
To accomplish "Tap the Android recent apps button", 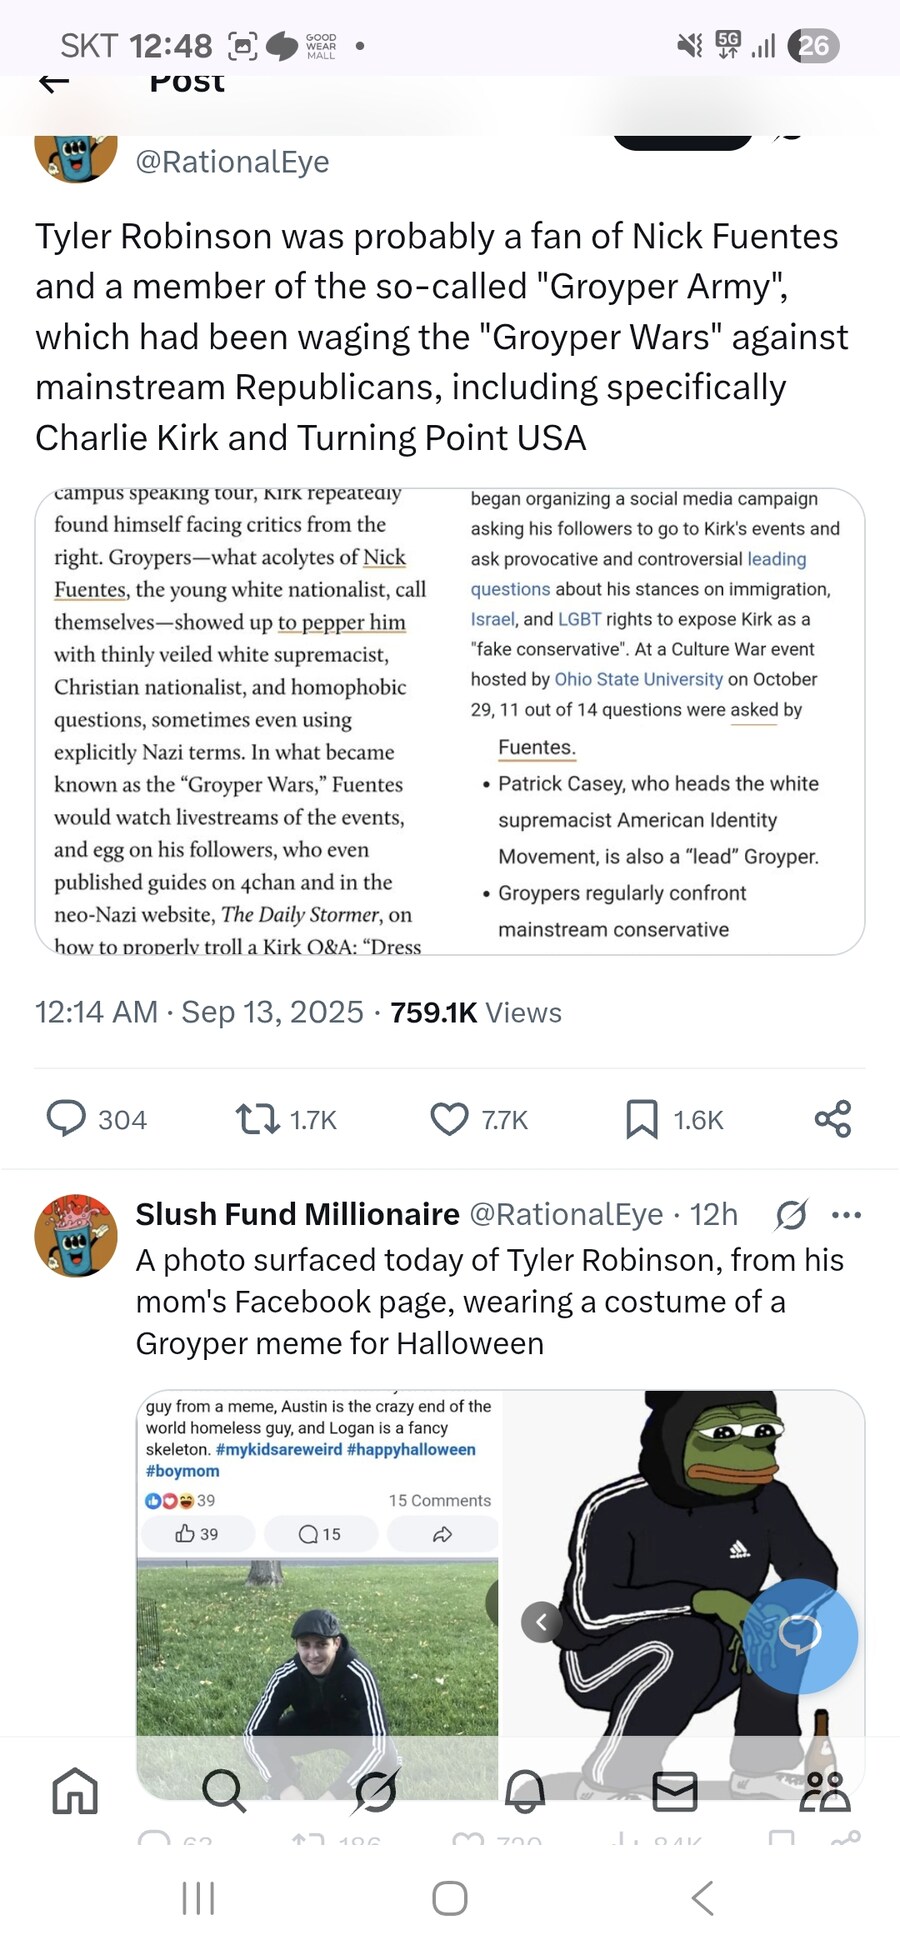I will (198, 1897).
